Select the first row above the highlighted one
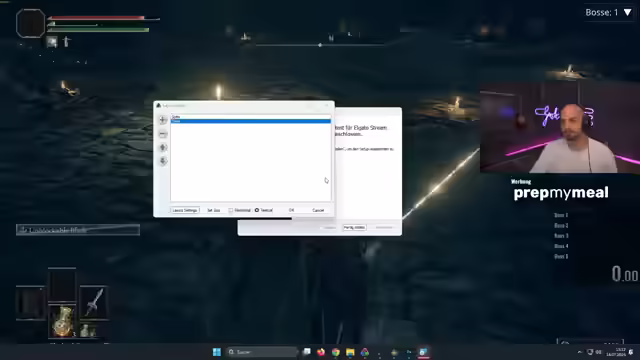Image resolution: width=640 pixels, height=360 pixels. [250, 117]
